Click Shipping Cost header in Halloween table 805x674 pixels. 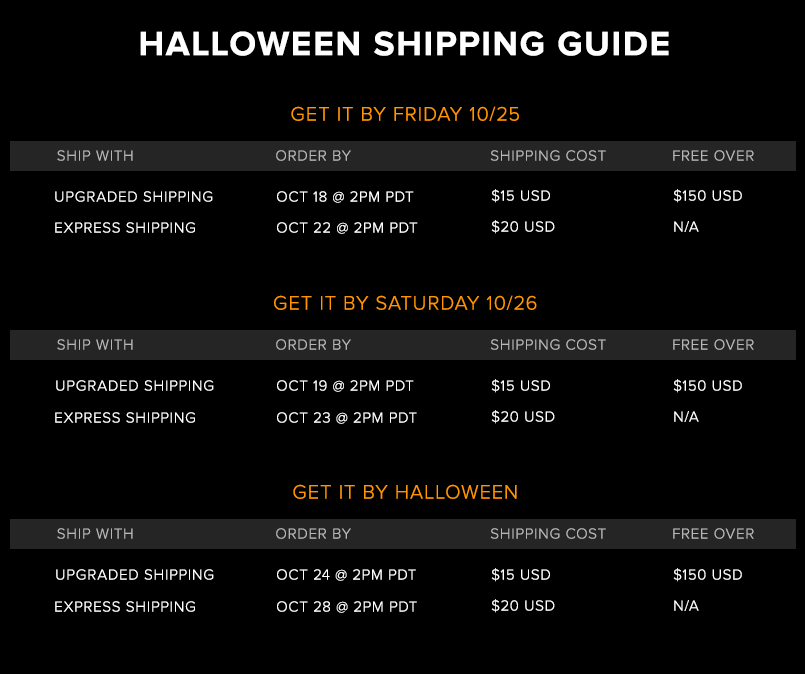coord(548,533)
